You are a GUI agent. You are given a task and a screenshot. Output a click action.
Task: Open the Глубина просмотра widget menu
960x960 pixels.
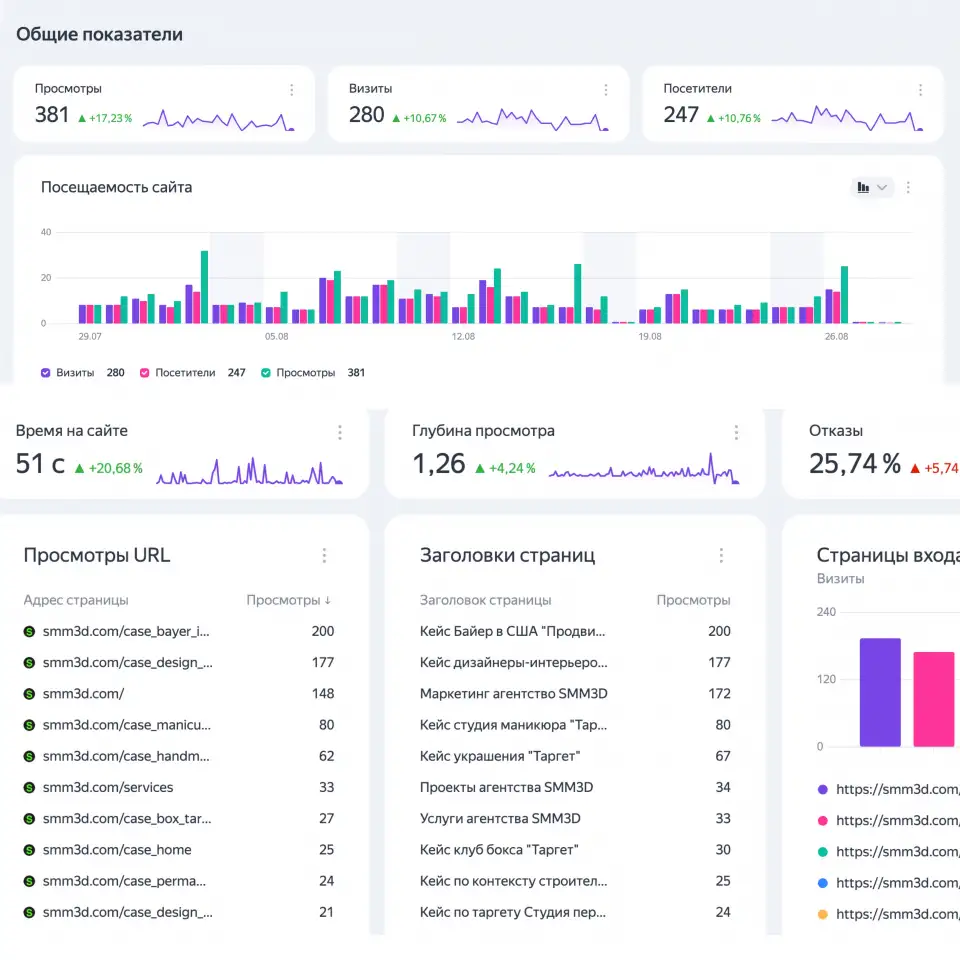click(x=736, y=433)
